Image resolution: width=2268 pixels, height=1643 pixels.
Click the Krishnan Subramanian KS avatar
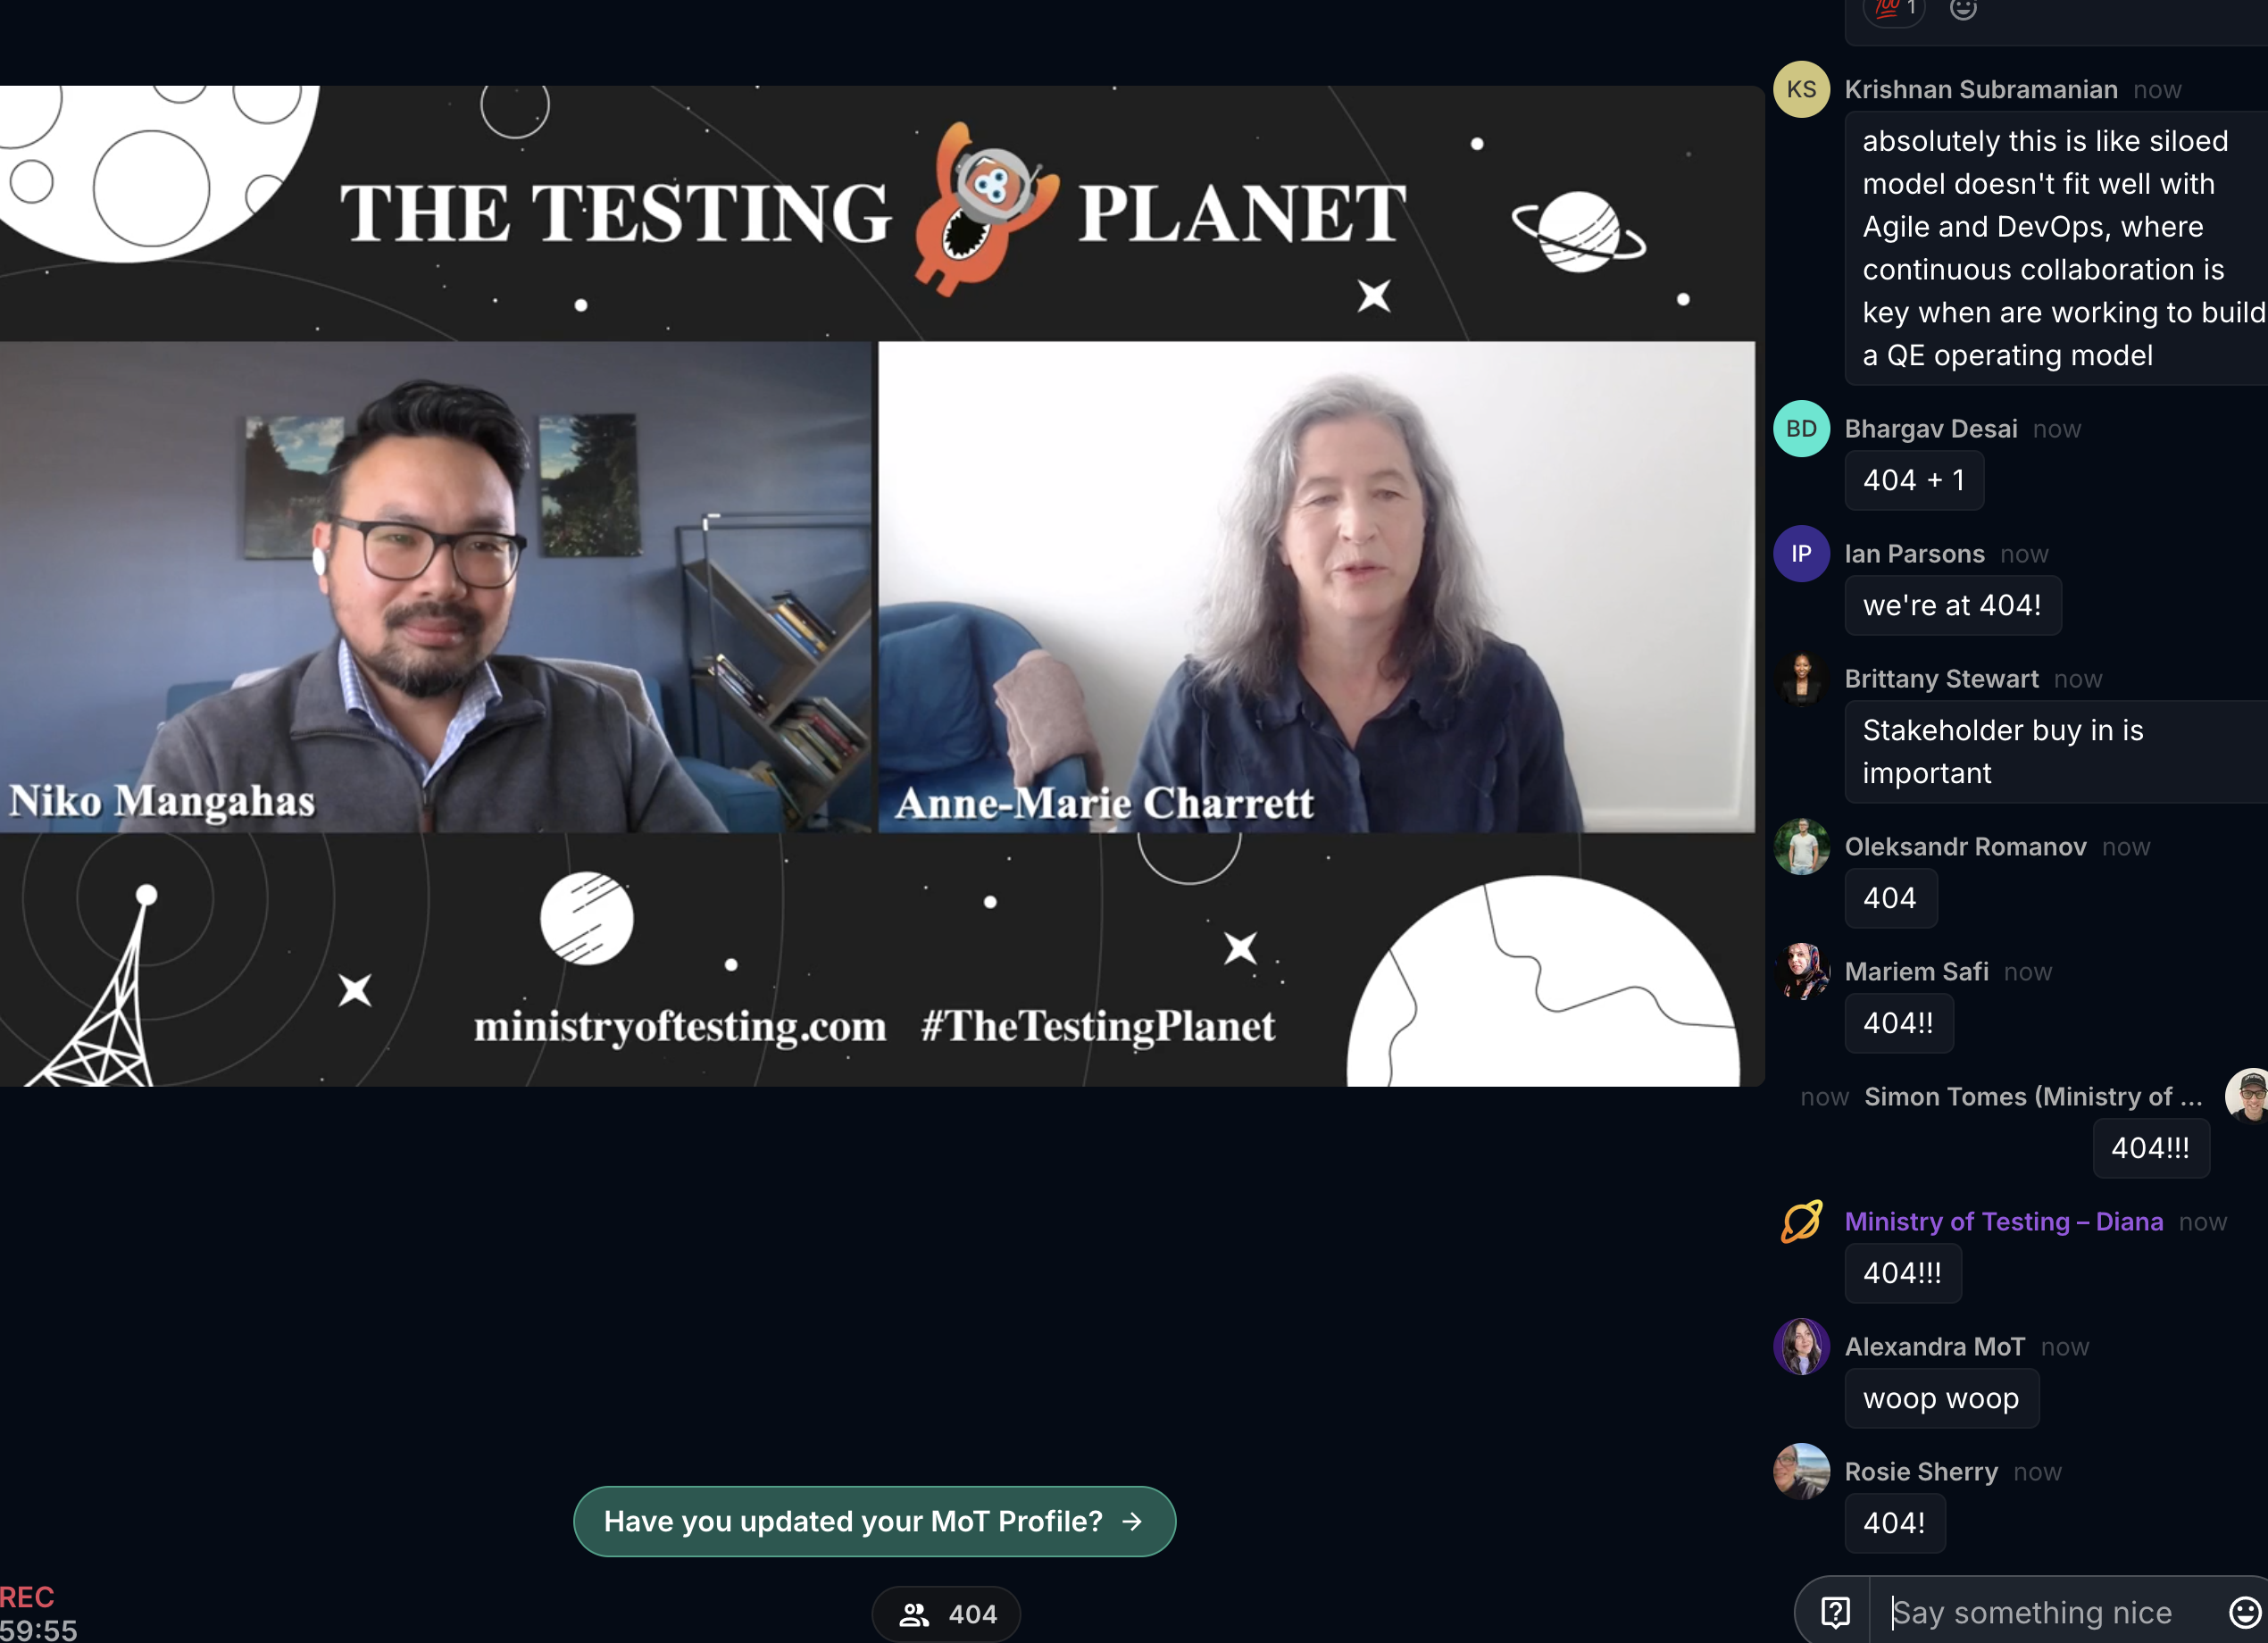click(1801, 89)
